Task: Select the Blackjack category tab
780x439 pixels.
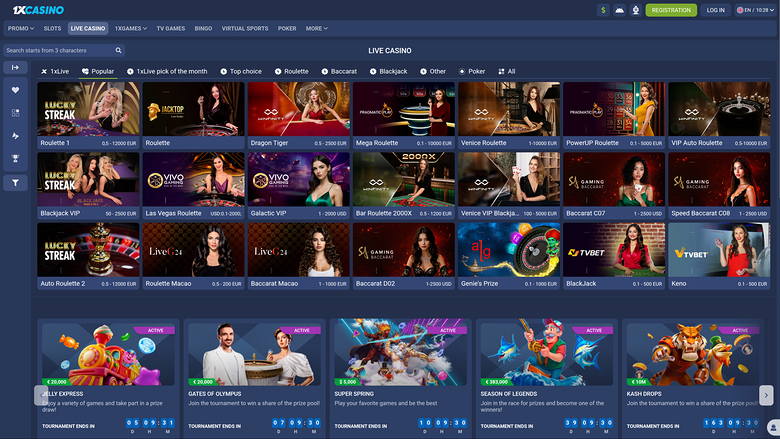Action: (389, 72)
